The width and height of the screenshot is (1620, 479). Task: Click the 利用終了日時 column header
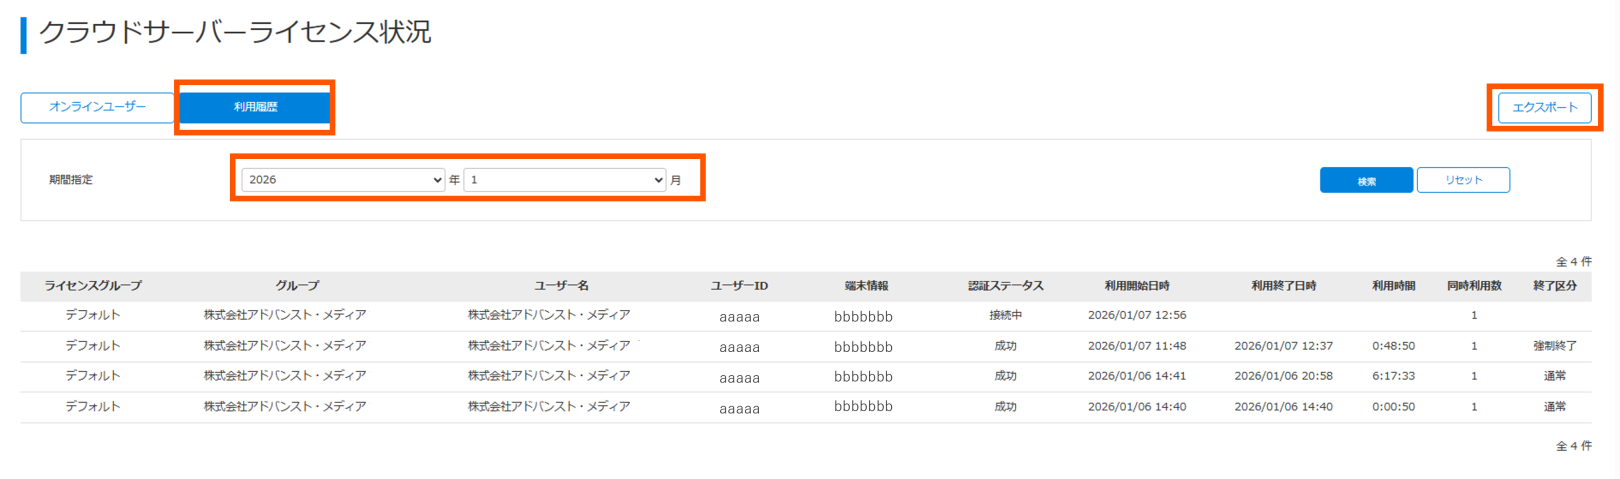1283,286
